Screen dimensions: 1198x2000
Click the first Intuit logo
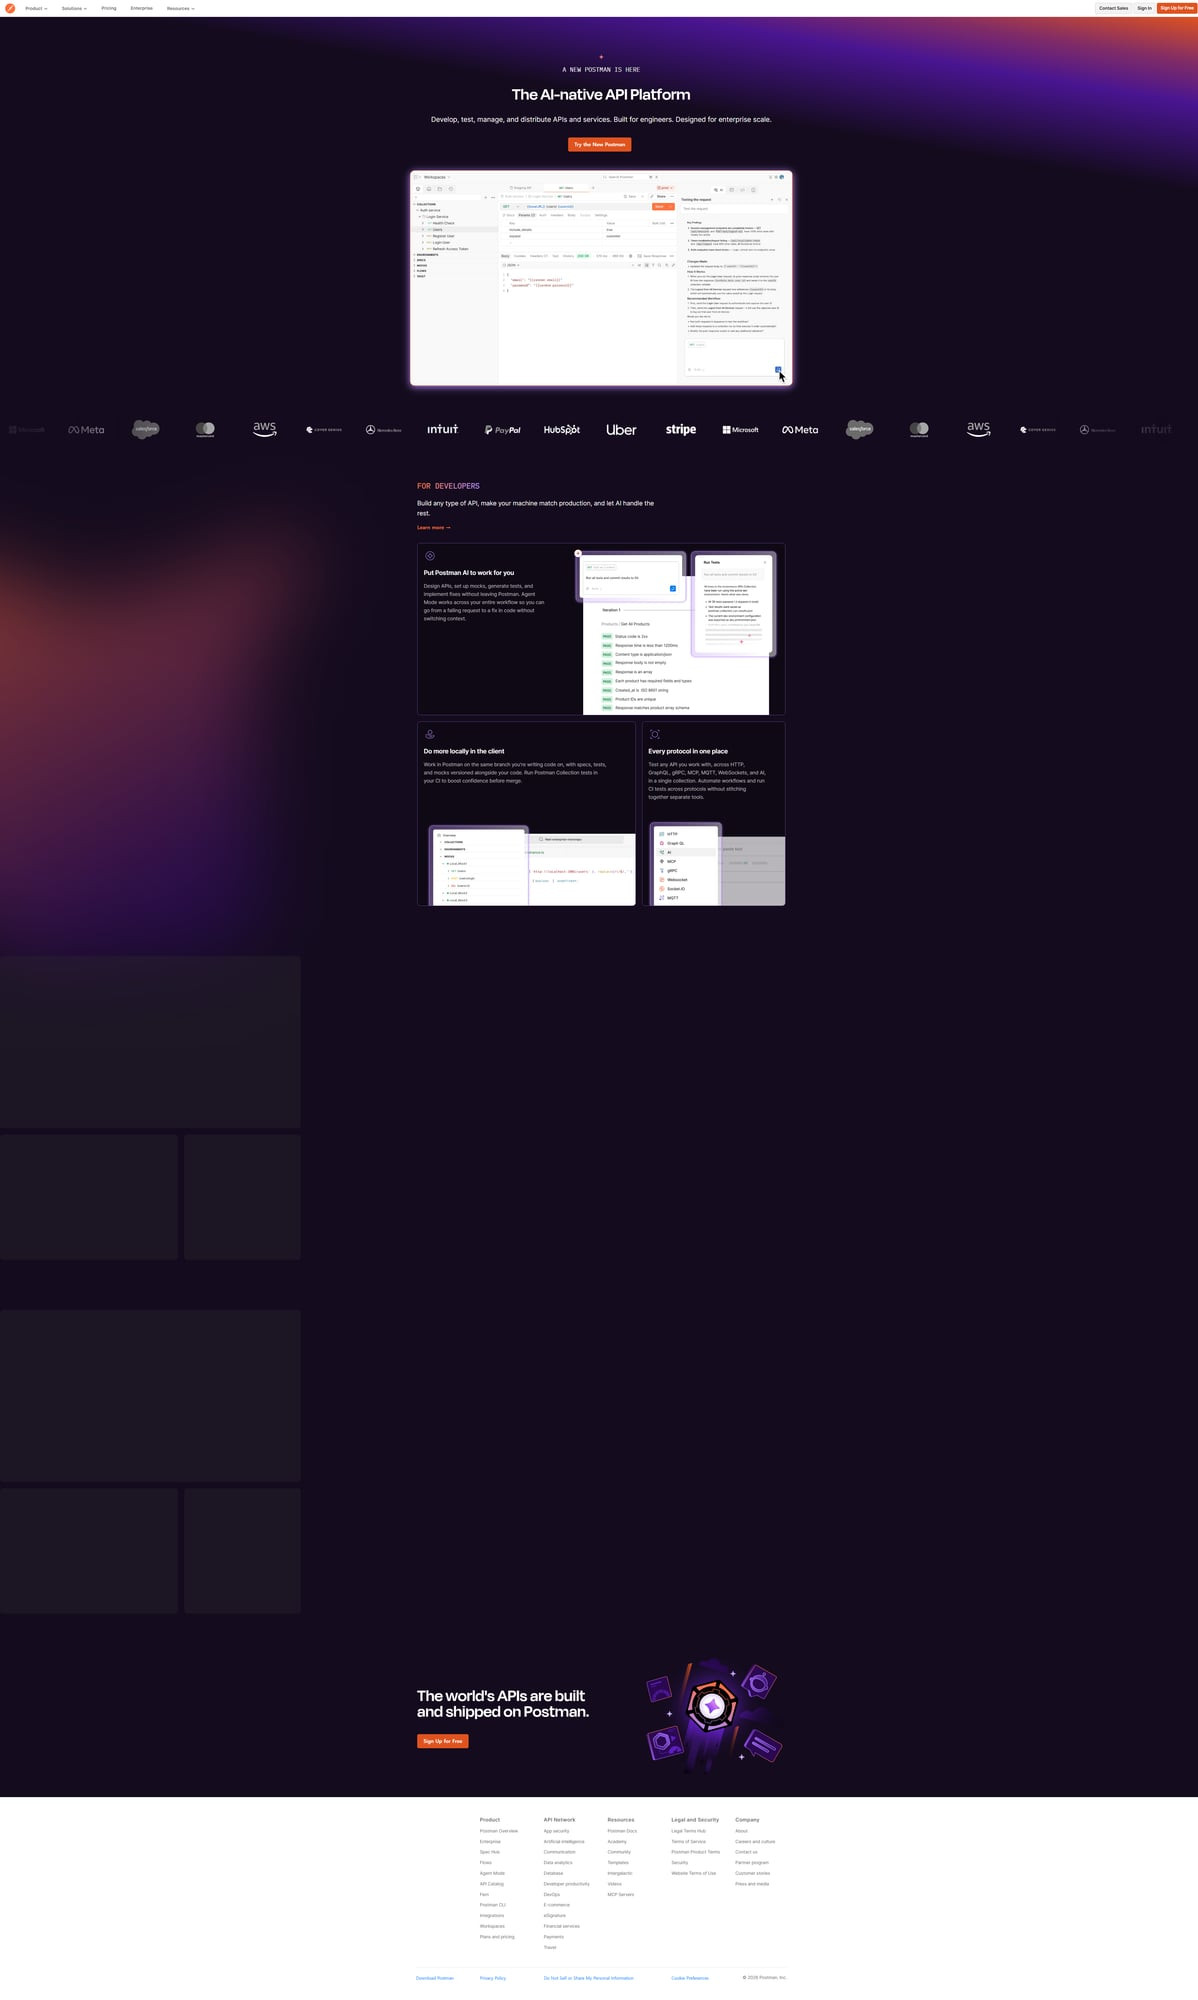click(443, 429)
